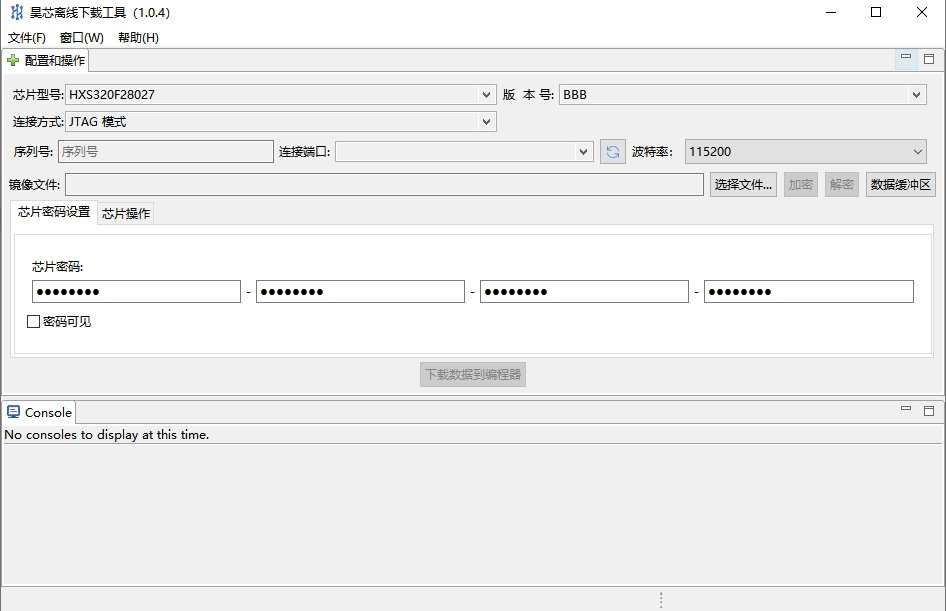Screen dimensions: 946x611
Task: Minimize the application window
Action: (x=831, y=12)
